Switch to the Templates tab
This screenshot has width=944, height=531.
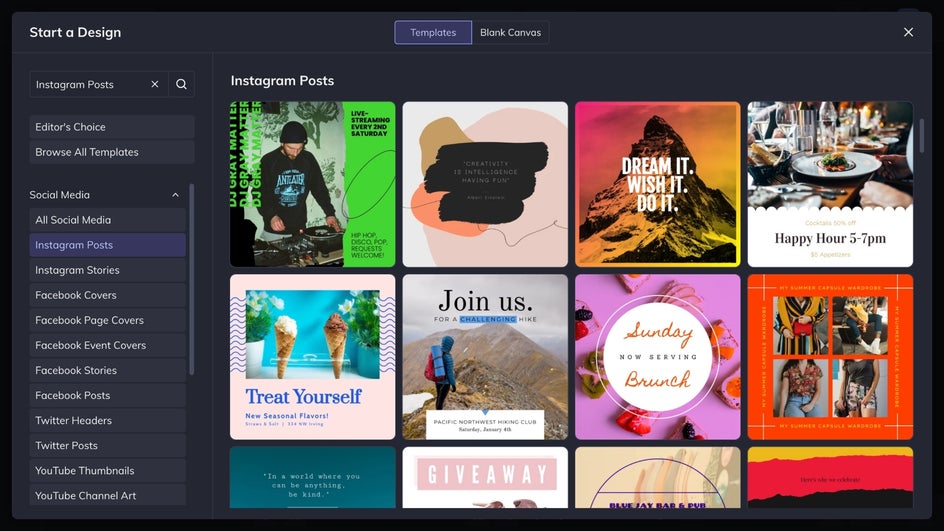click(433, 33)
